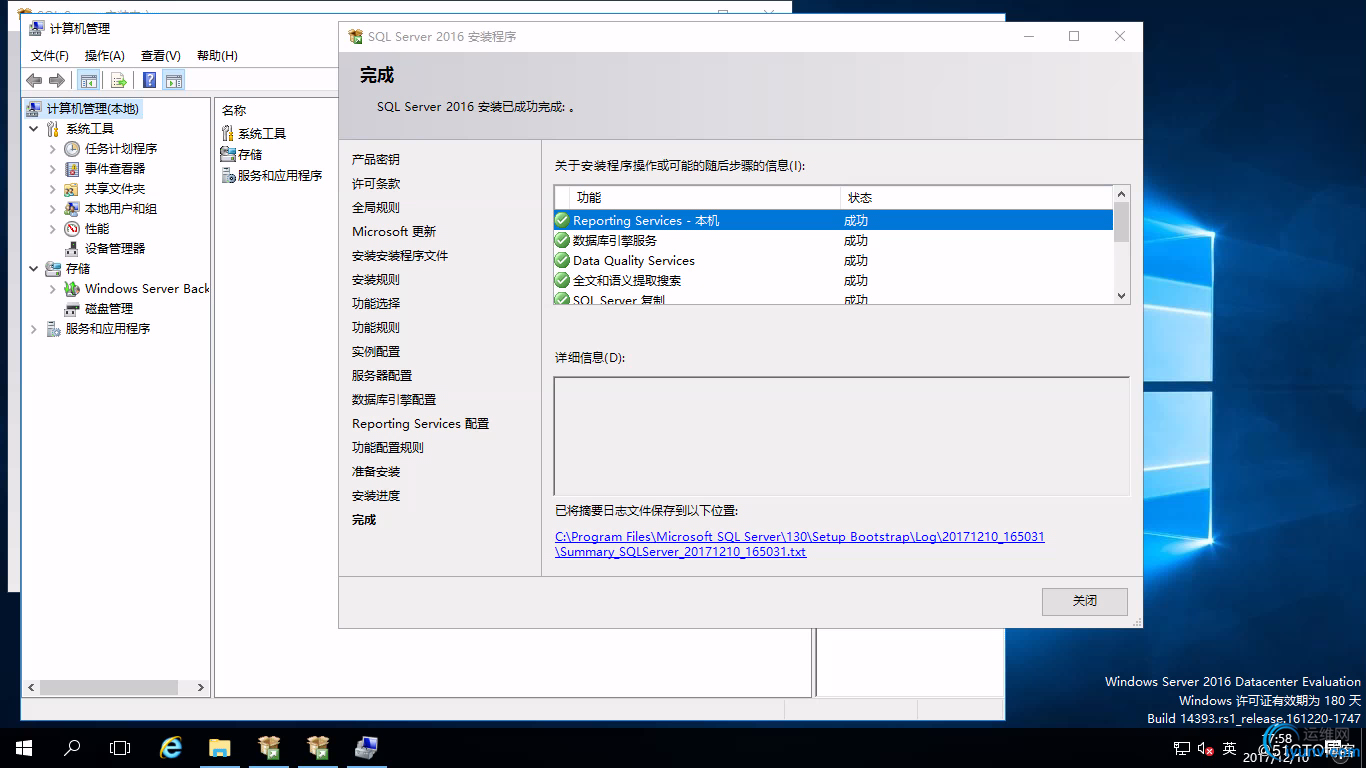1366x768 pixels.
Task: Collapse the 系统工具 tree node
Action: tap(34, 129)
